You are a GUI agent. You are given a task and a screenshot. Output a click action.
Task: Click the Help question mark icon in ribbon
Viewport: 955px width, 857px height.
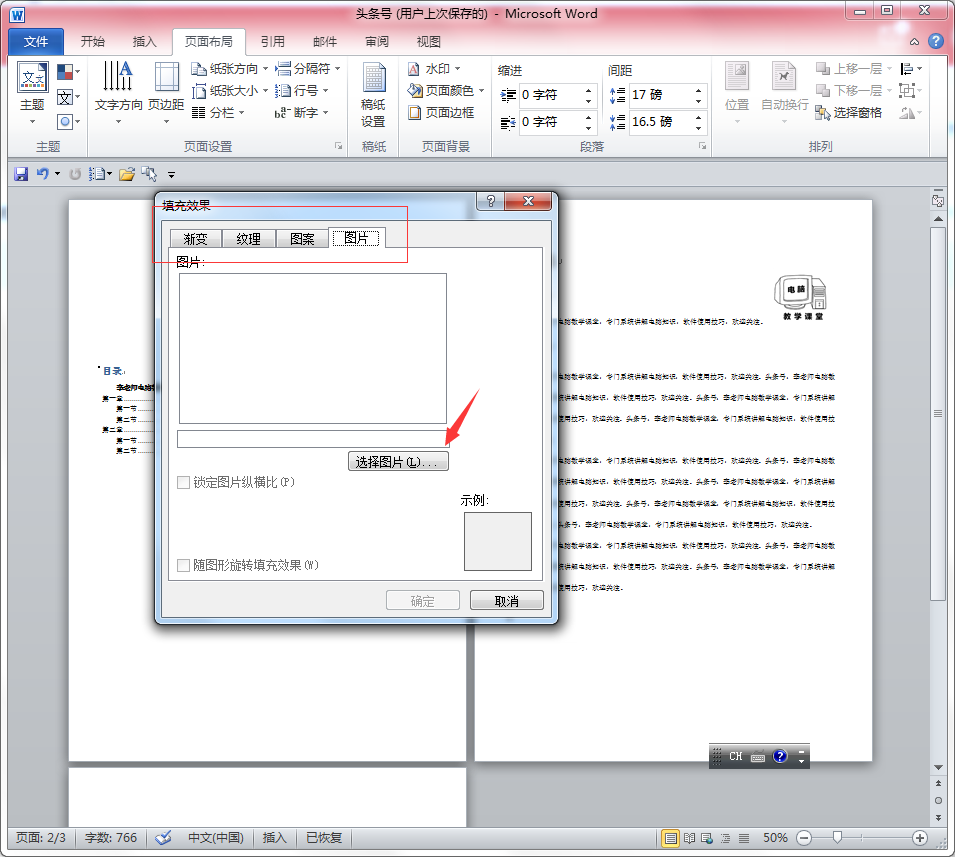pos(935,41)
